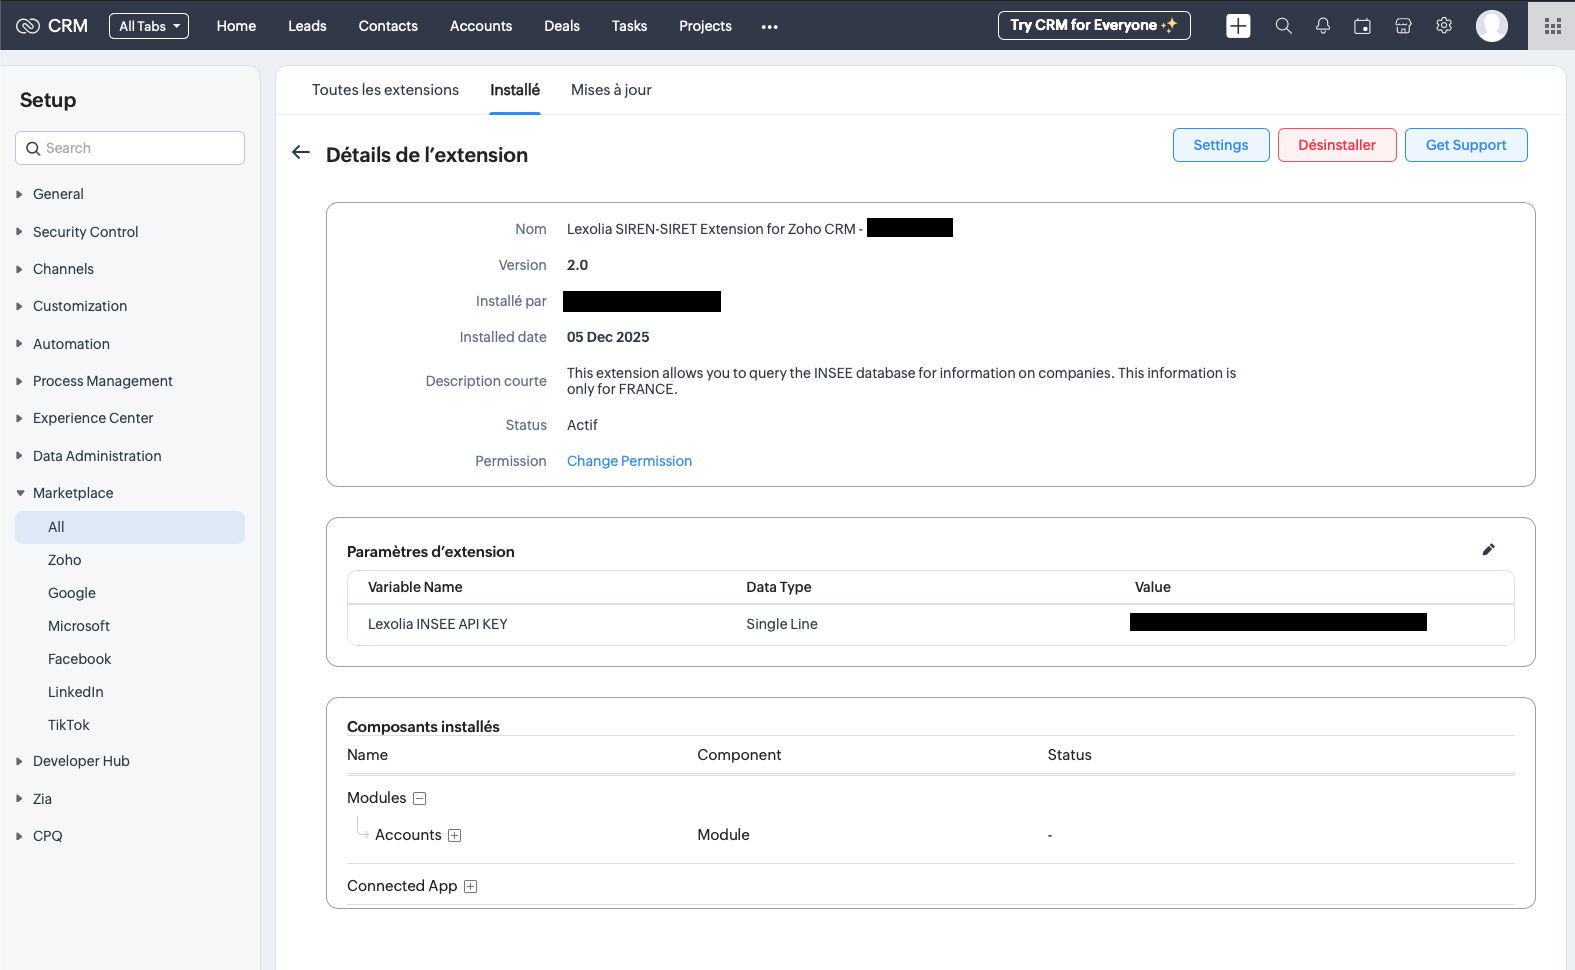This screenshot has height=970, width=1575.
Task: Open the user profile avatar
Action: tap(1492, 26)
